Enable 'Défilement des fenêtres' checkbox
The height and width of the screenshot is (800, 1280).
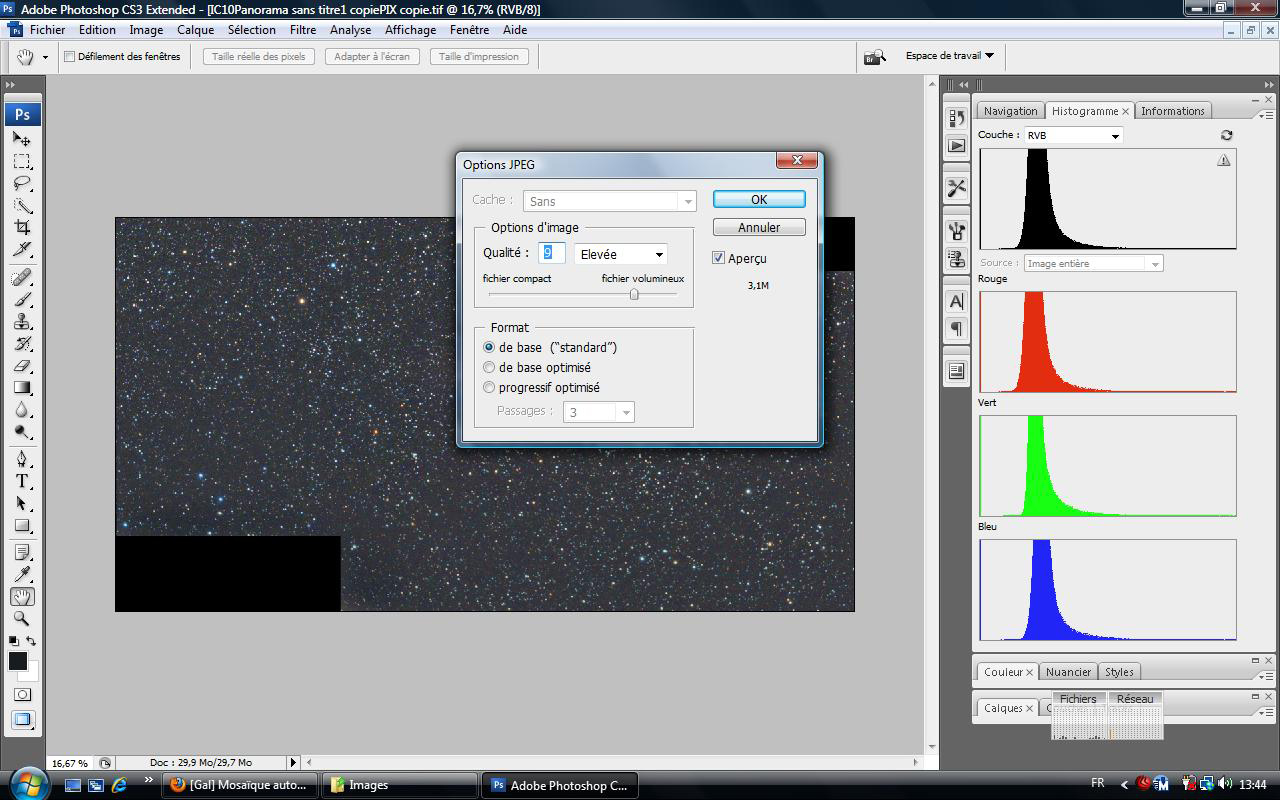pos(70,57)
